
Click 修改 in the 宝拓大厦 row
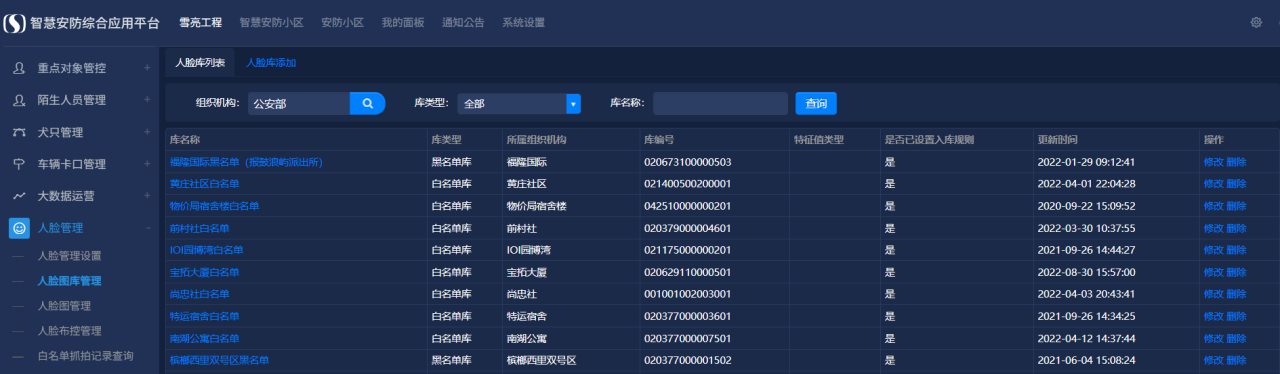tap(1213, 272)
